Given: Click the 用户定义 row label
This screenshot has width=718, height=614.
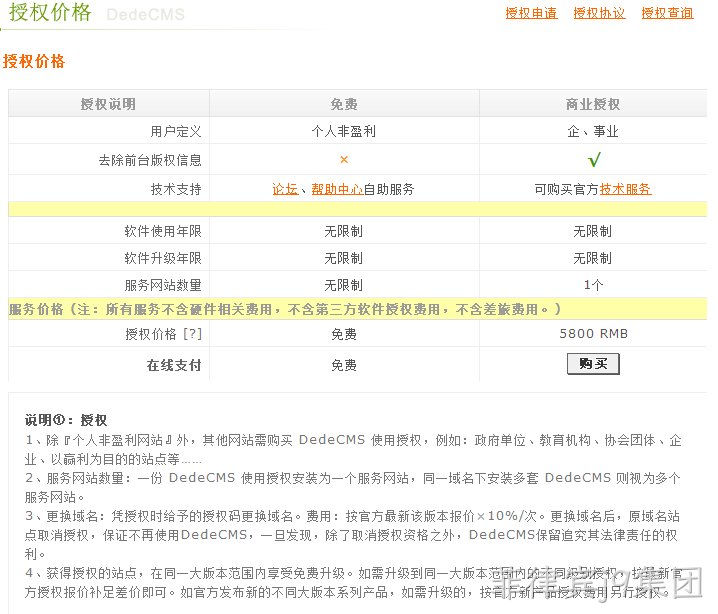Looking at the screenshot, I should tap(176, 131).
